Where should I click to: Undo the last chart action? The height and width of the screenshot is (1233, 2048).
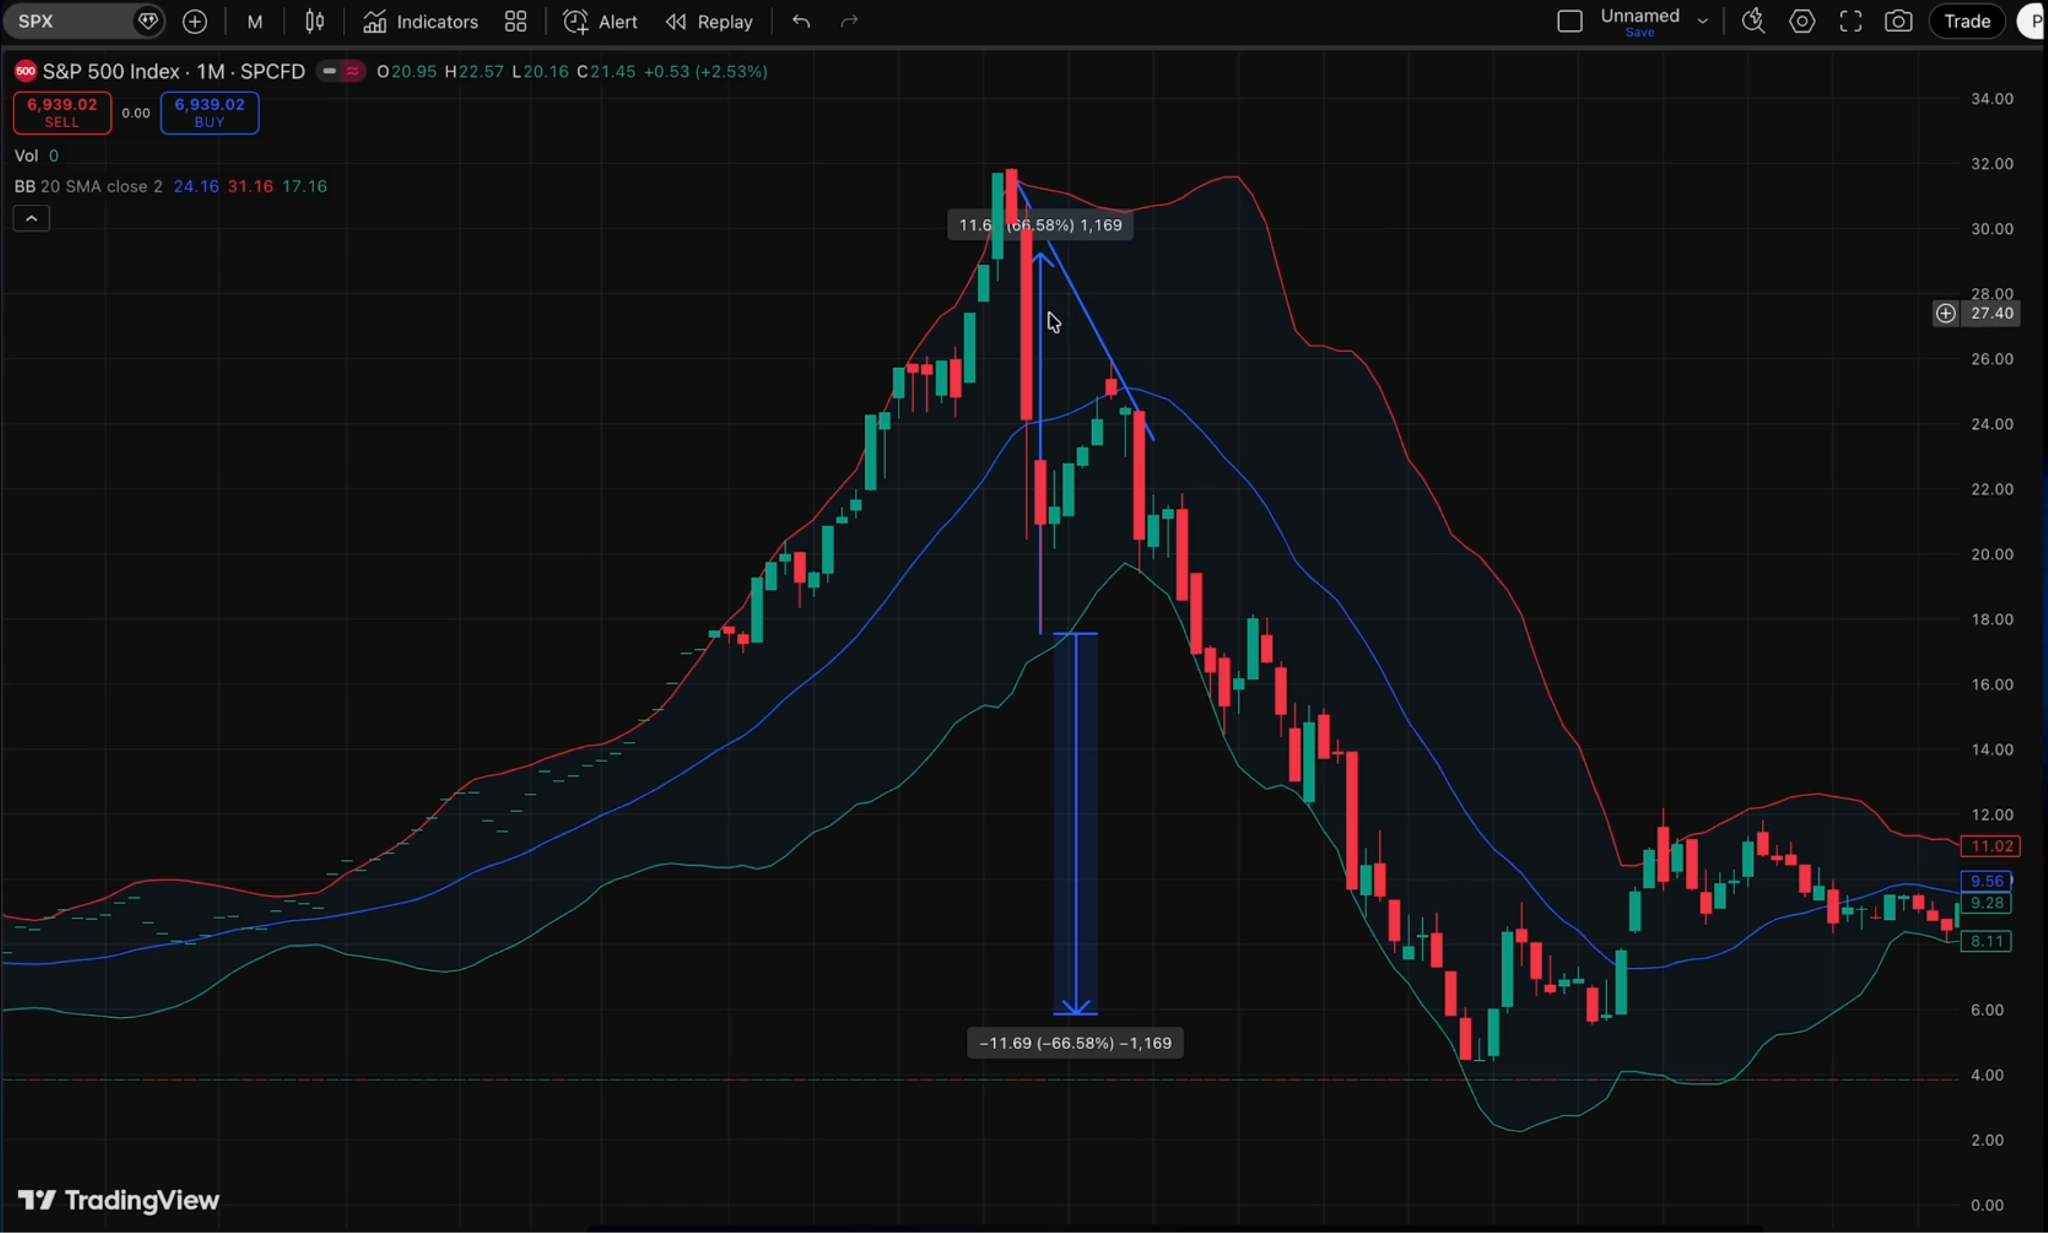point(801,22)
